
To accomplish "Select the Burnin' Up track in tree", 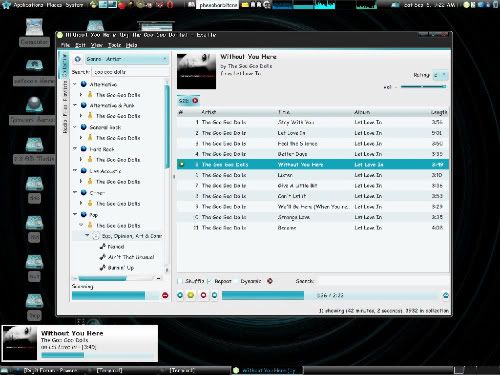I will pos(121,268).
